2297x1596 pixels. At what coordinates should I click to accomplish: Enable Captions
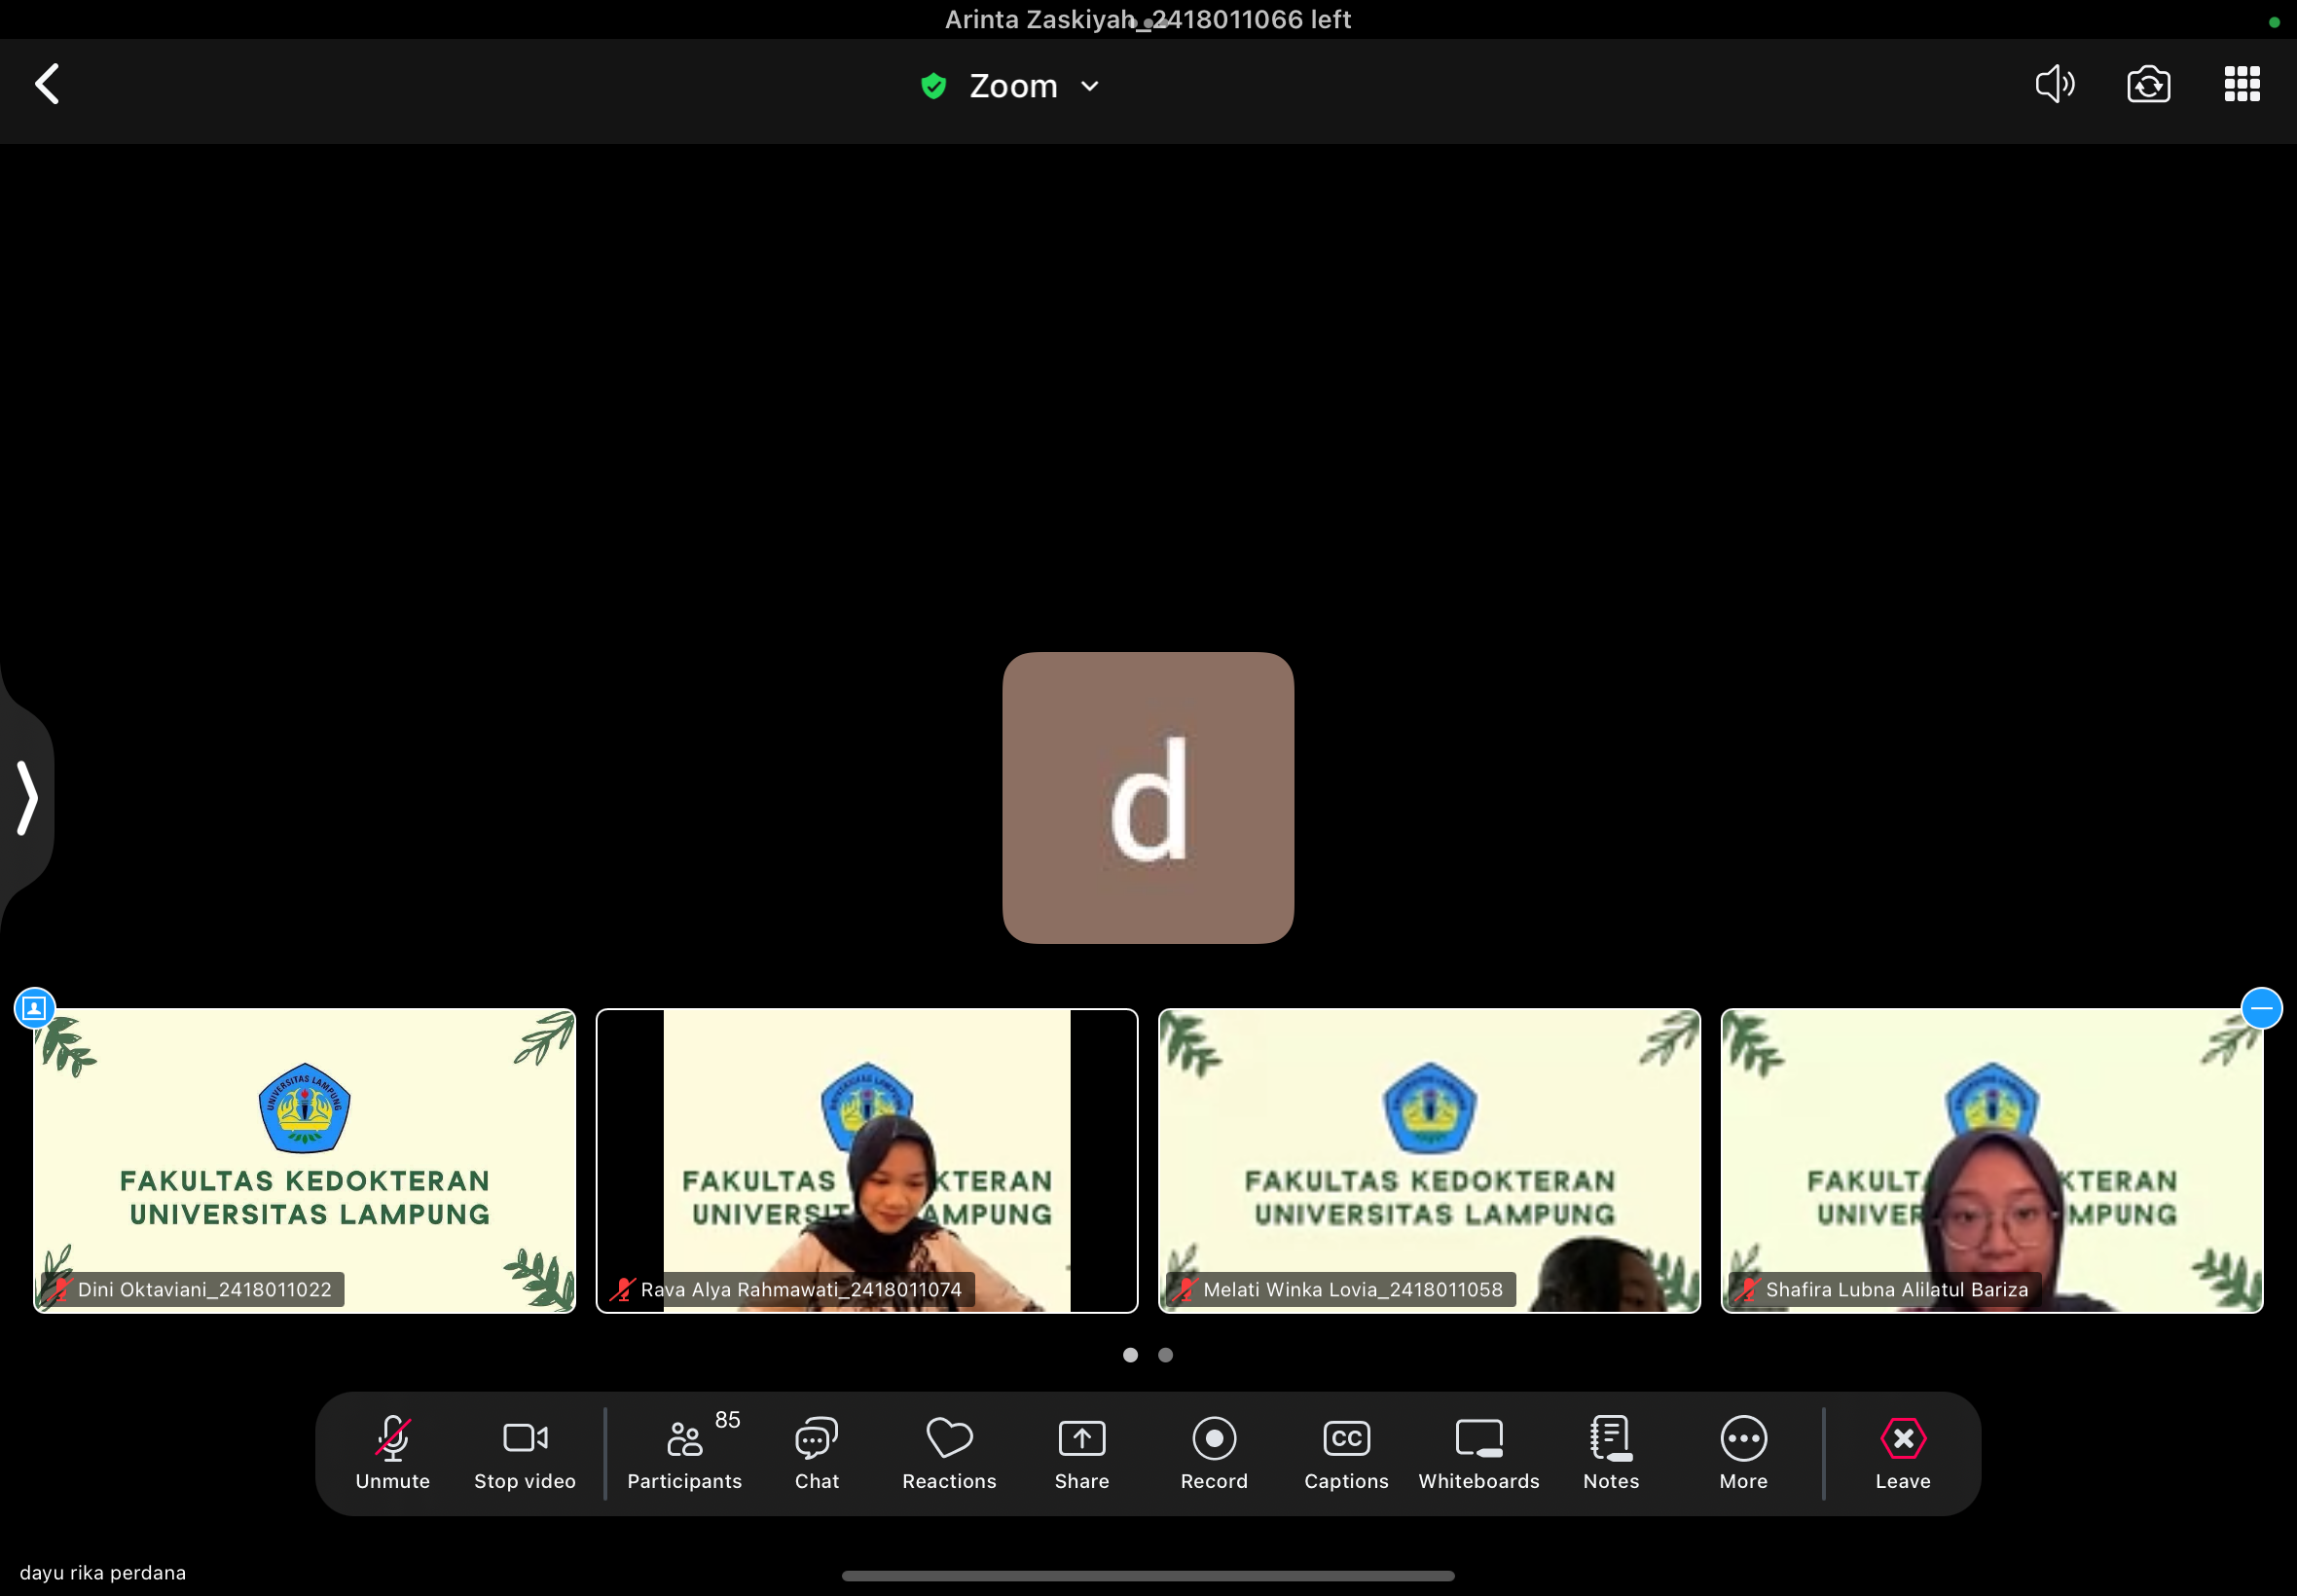click(1346, 1453)
